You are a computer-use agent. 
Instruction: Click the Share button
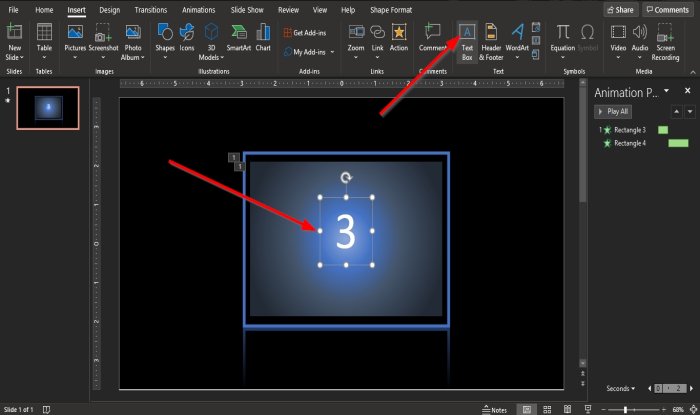coord(621,10)
